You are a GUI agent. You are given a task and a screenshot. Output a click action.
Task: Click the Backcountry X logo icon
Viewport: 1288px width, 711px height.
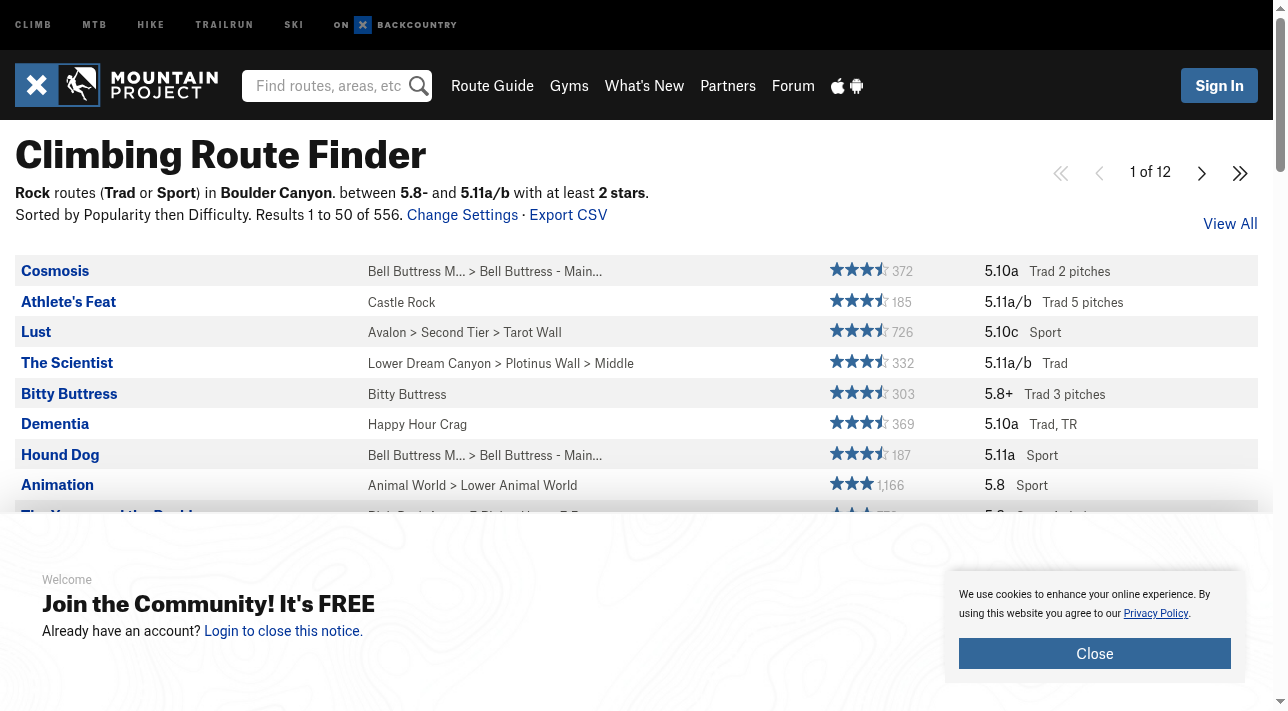[x=363, y=25]
